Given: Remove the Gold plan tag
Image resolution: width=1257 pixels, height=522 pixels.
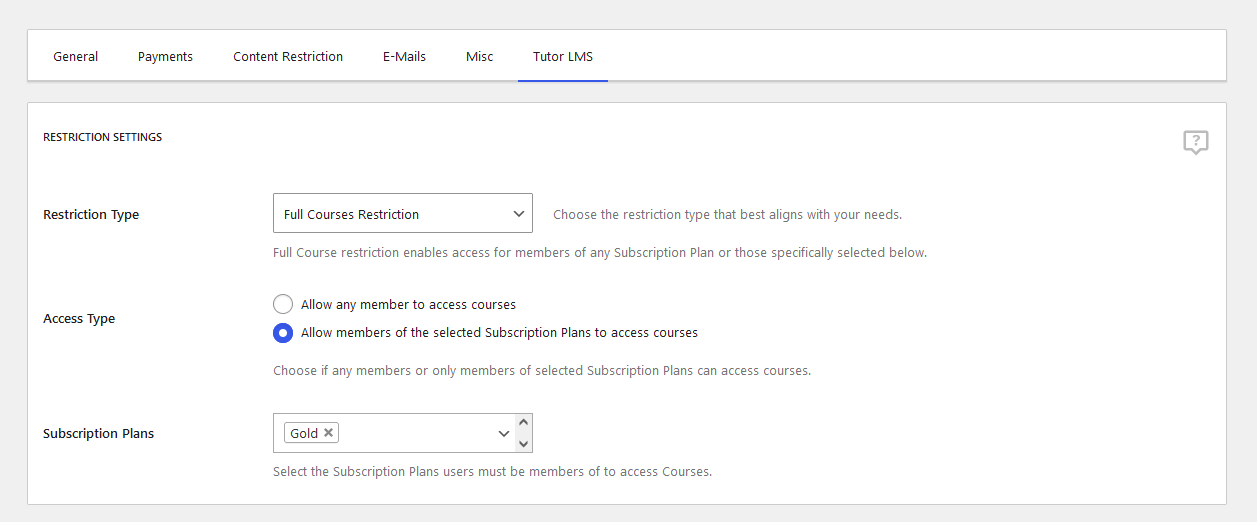Looking at the screenshot, I should (328, 433).
